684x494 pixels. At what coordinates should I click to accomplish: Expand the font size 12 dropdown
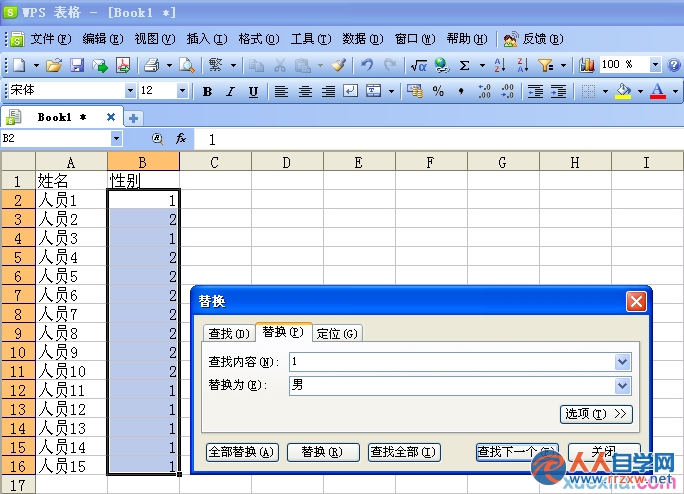182,91
